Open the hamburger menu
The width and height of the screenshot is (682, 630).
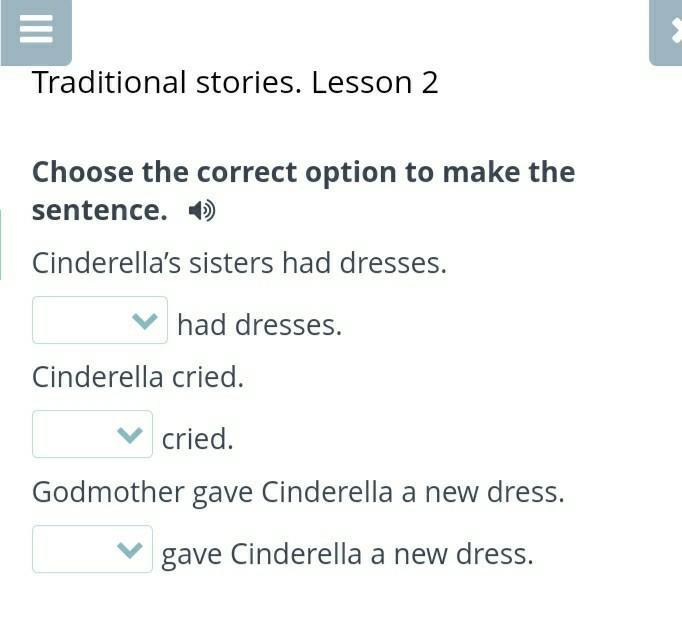pyautogui.click(x=35, y=30)
